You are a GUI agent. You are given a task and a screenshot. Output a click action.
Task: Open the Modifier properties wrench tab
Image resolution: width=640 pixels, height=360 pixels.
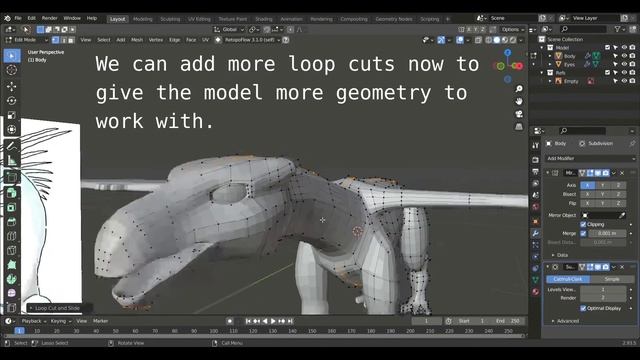tap(536, 233)
